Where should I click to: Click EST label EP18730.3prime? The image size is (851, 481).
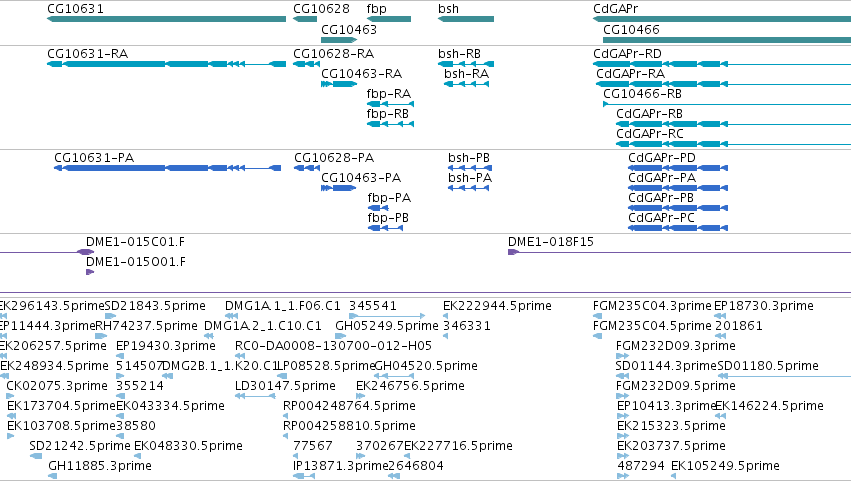click(x=764, y=306)
